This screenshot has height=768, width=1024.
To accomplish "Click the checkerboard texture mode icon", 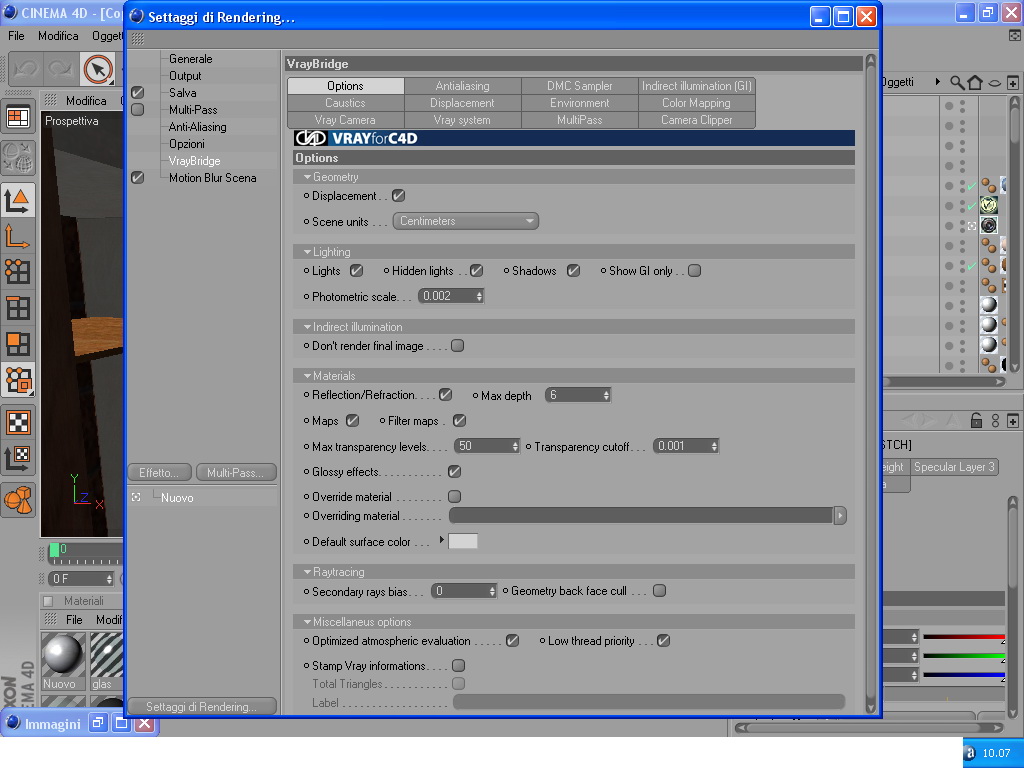I will click(x=18, y=423).
